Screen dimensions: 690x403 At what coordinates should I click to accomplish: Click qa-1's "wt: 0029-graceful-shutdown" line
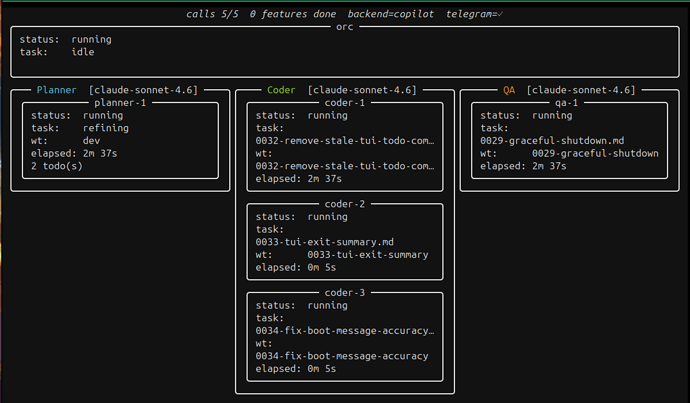[x=569, y=154]
